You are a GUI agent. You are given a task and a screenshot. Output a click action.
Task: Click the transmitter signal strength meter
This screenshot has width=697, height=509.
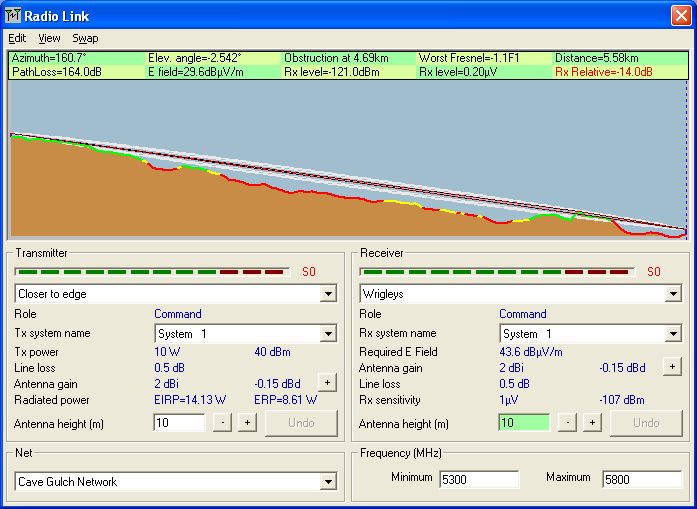tap(150, 271)
